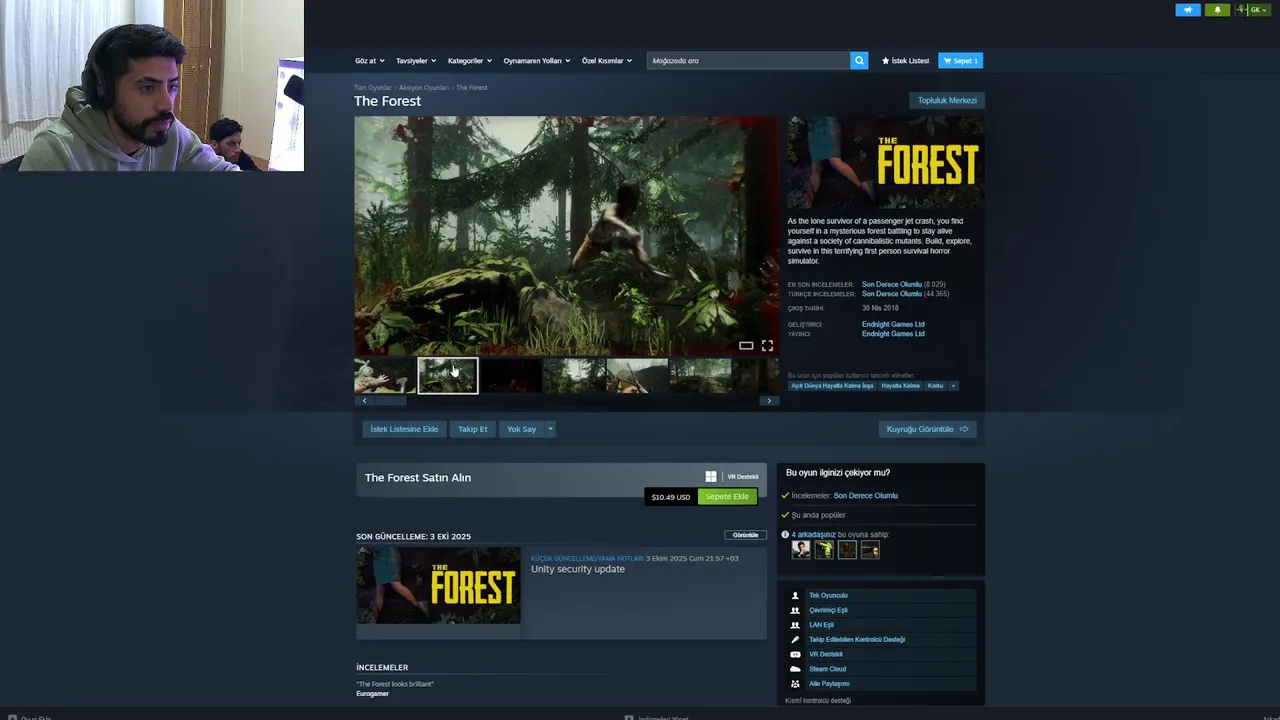Screen dimensions: 1280x720
Task: Click the blue megaphone announcements icon
Action: (1188, 10)
